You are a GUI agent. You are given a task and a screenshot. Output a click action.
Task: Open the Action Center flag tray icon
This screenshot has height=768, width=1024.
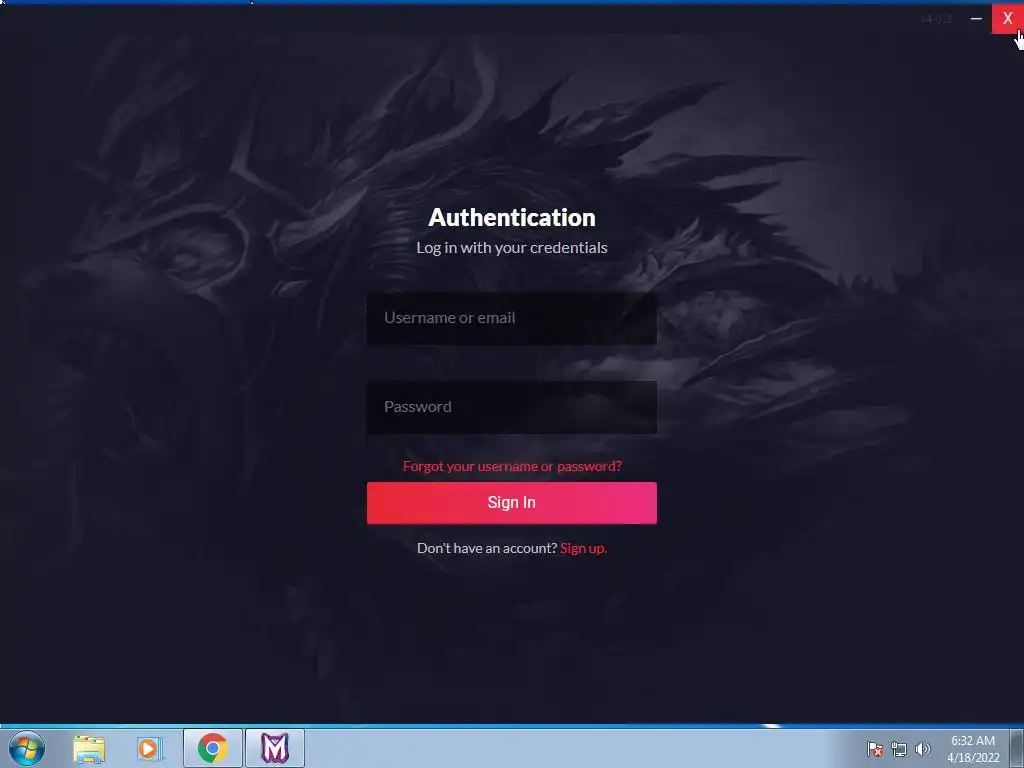point(875,749)
